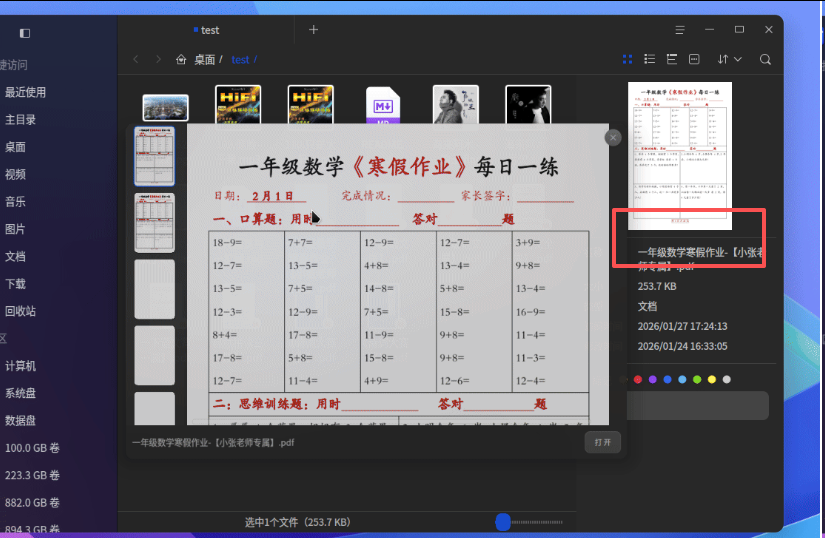Open 桌面 in sidebar

pos(15,147)
